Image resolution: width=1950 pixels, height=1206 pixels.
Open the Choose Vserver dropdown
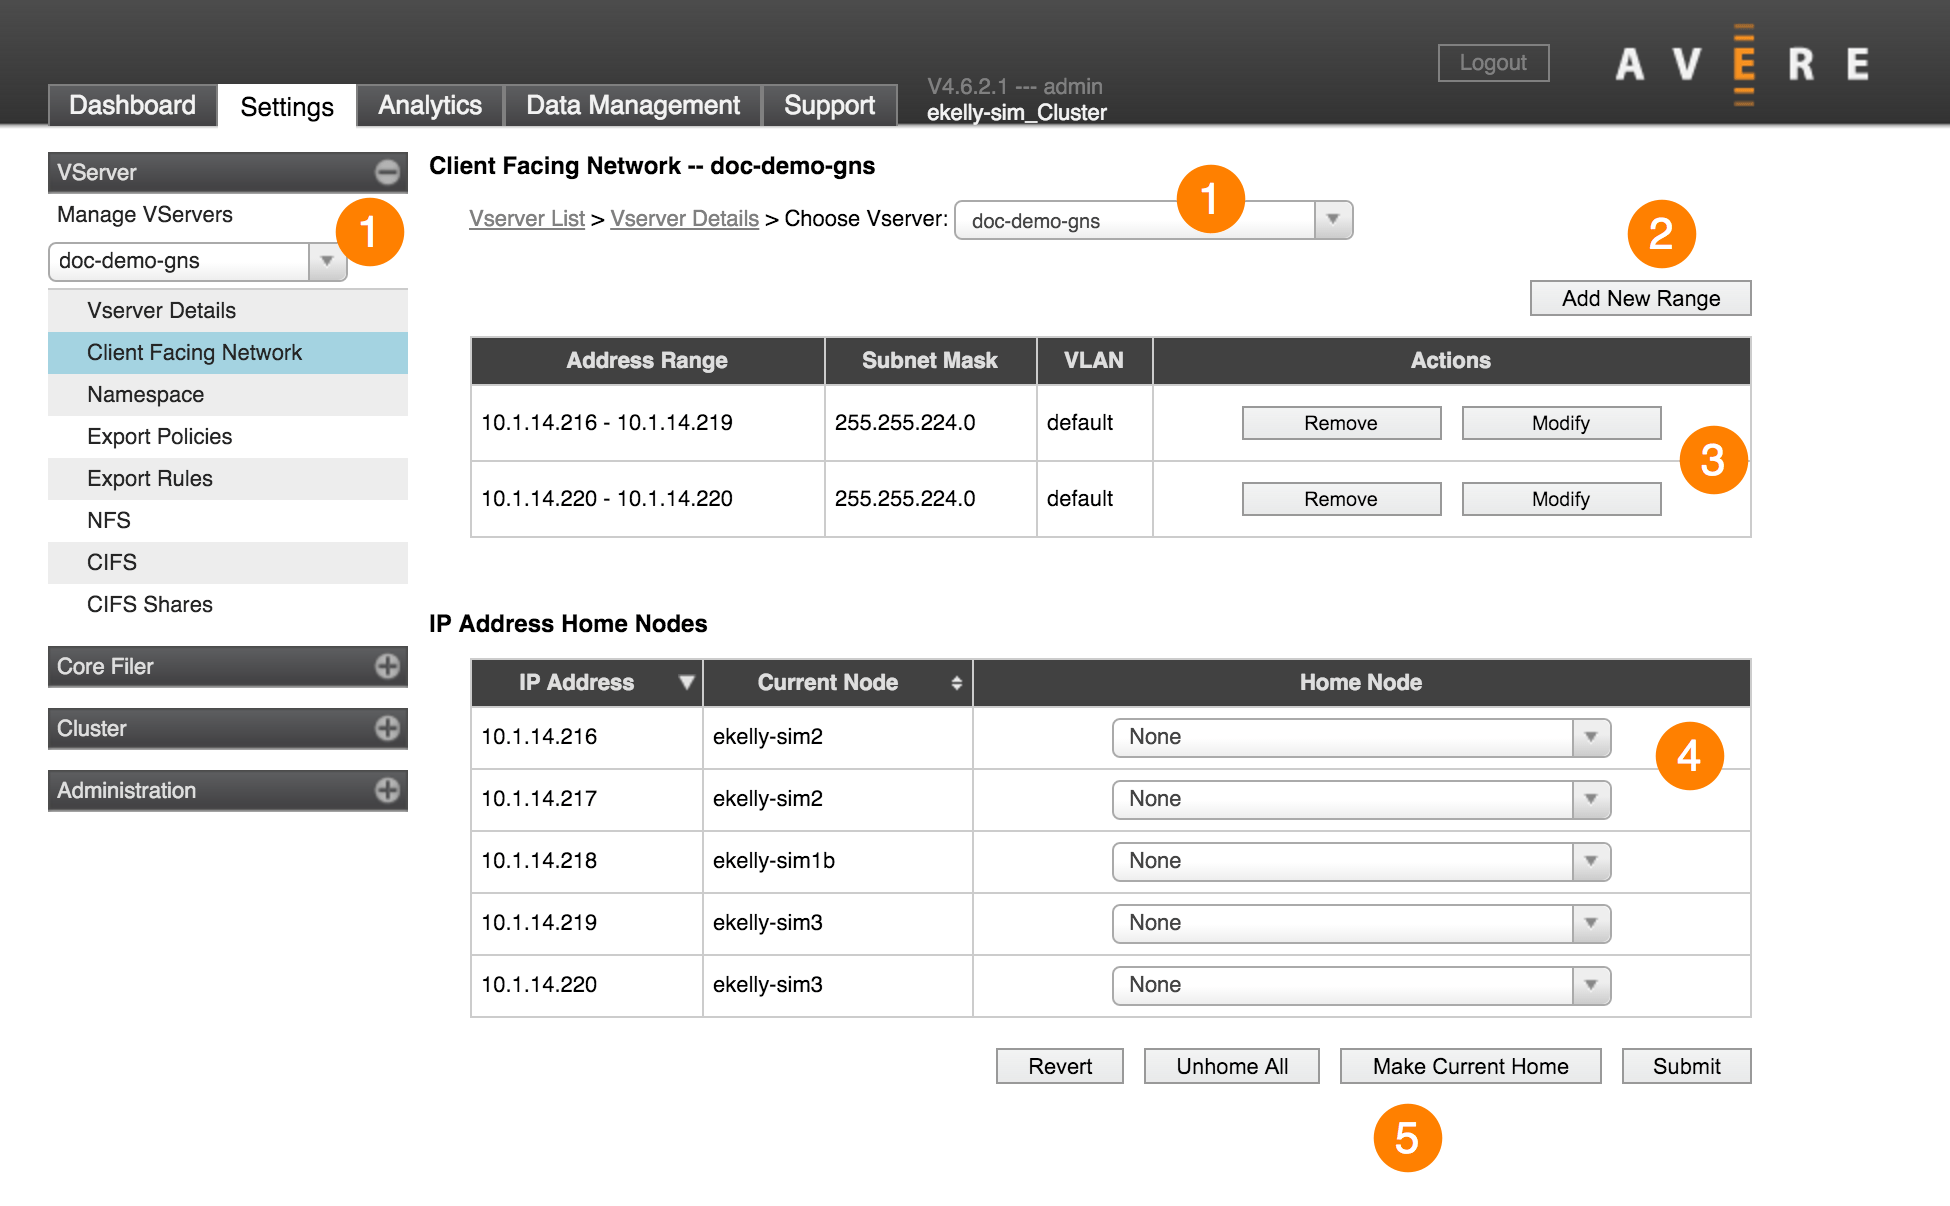1333,220
